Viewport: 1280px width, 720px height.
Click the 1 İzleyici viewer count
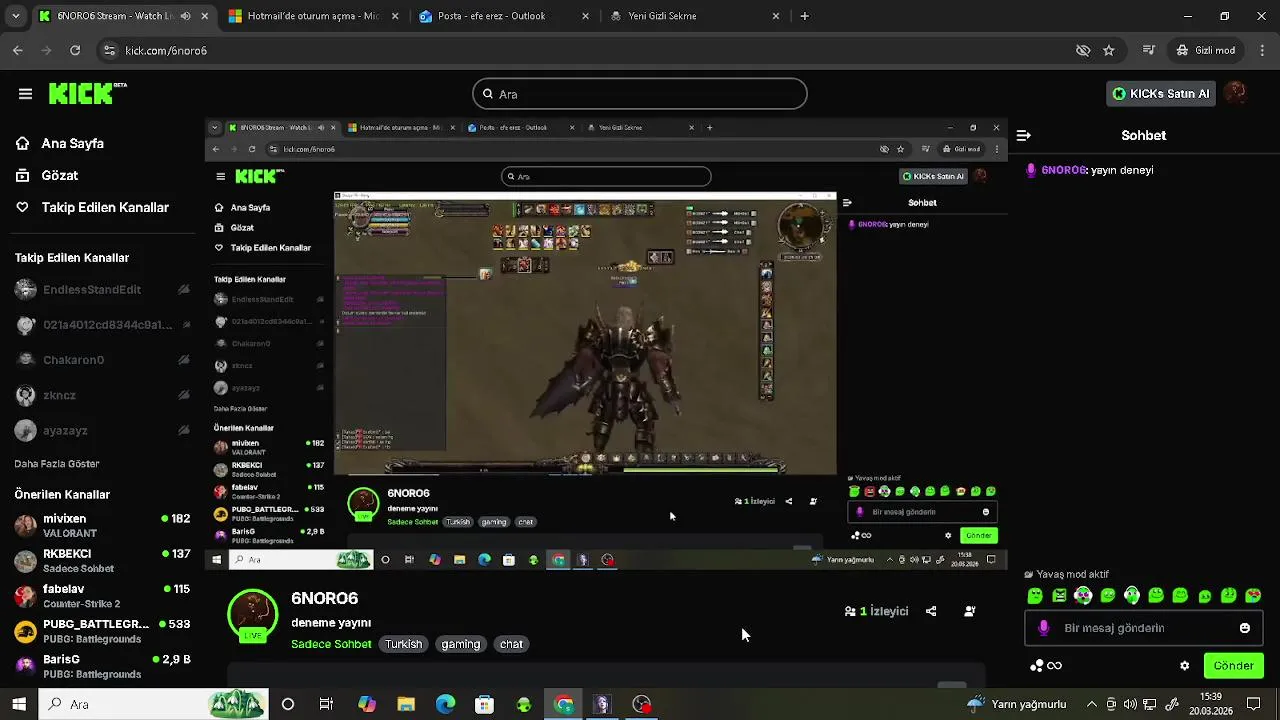click(876, 611)
